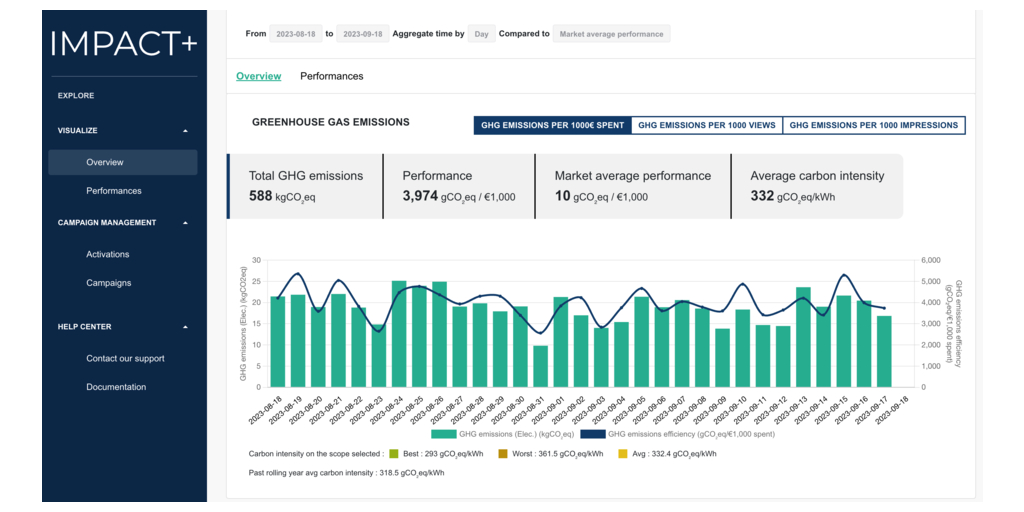The height and width of the screenshot is (512, 1024).
Task: Open the Documentation link
Action: [x=116, y=387]
